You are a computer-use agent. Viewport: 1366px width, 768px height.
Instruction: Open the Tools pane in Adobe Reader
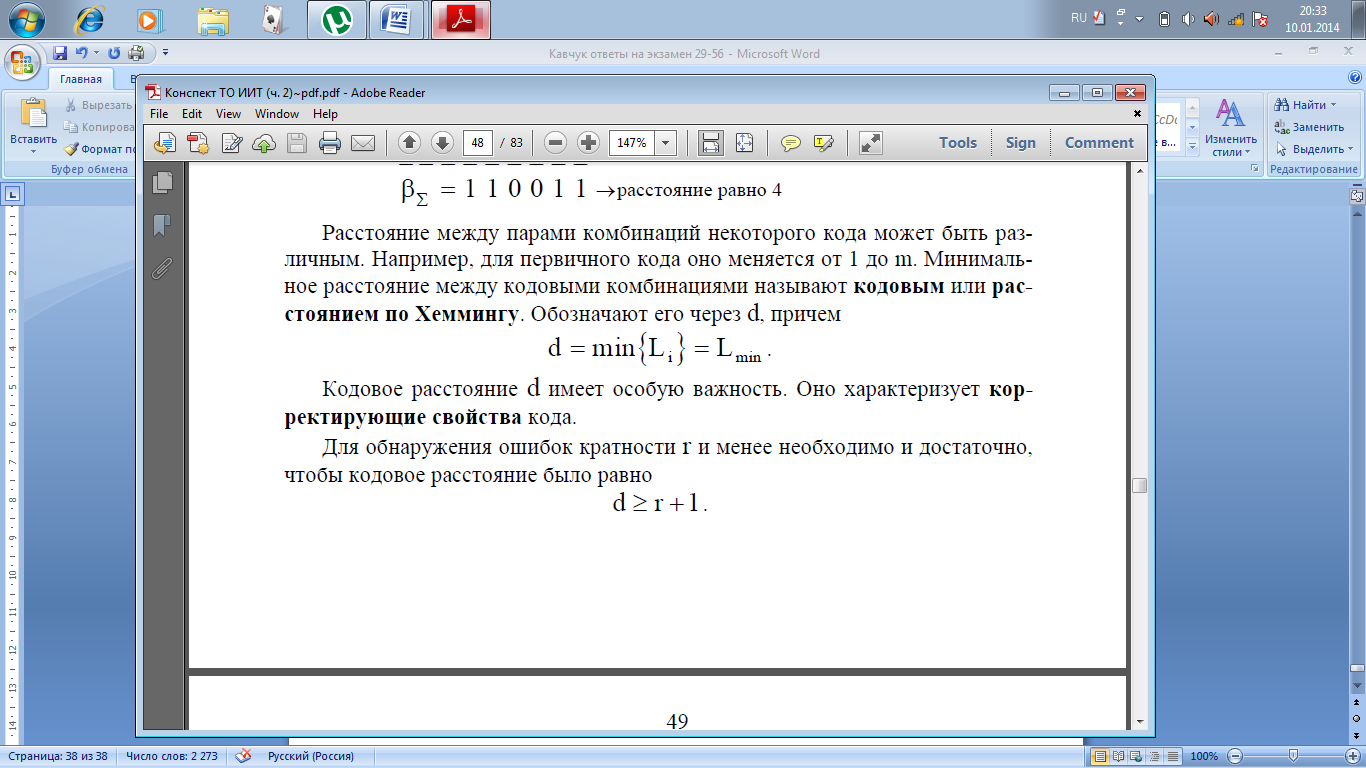pyautogui.click(x=958, y=143)
